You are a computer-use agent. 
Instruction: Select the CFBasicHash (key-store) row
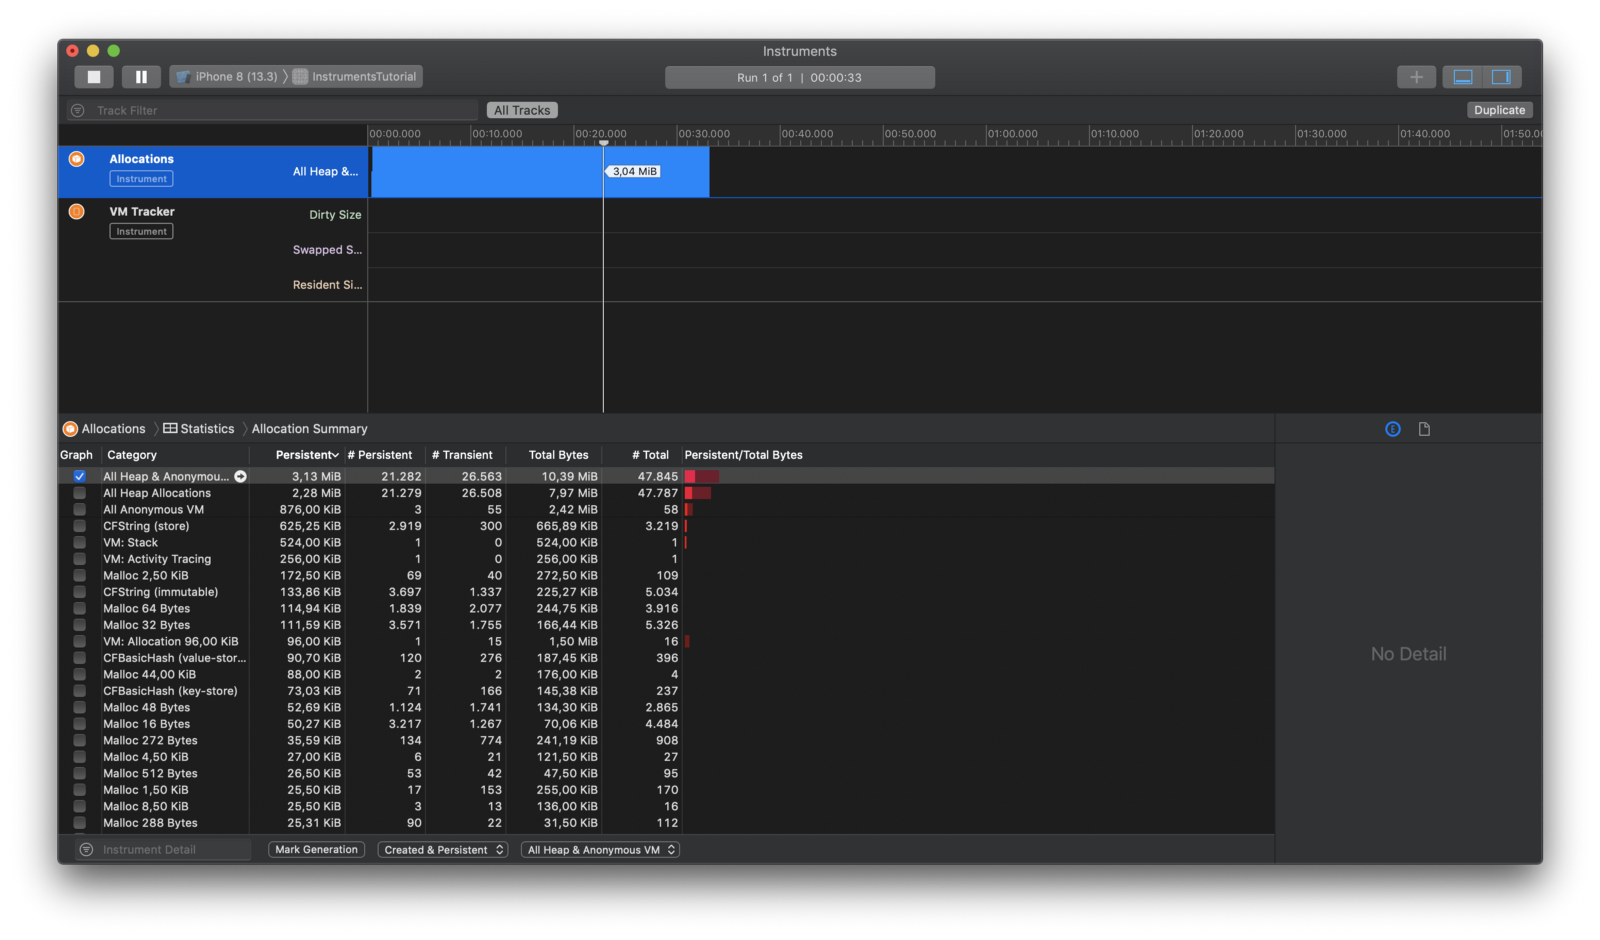[666, 691]
